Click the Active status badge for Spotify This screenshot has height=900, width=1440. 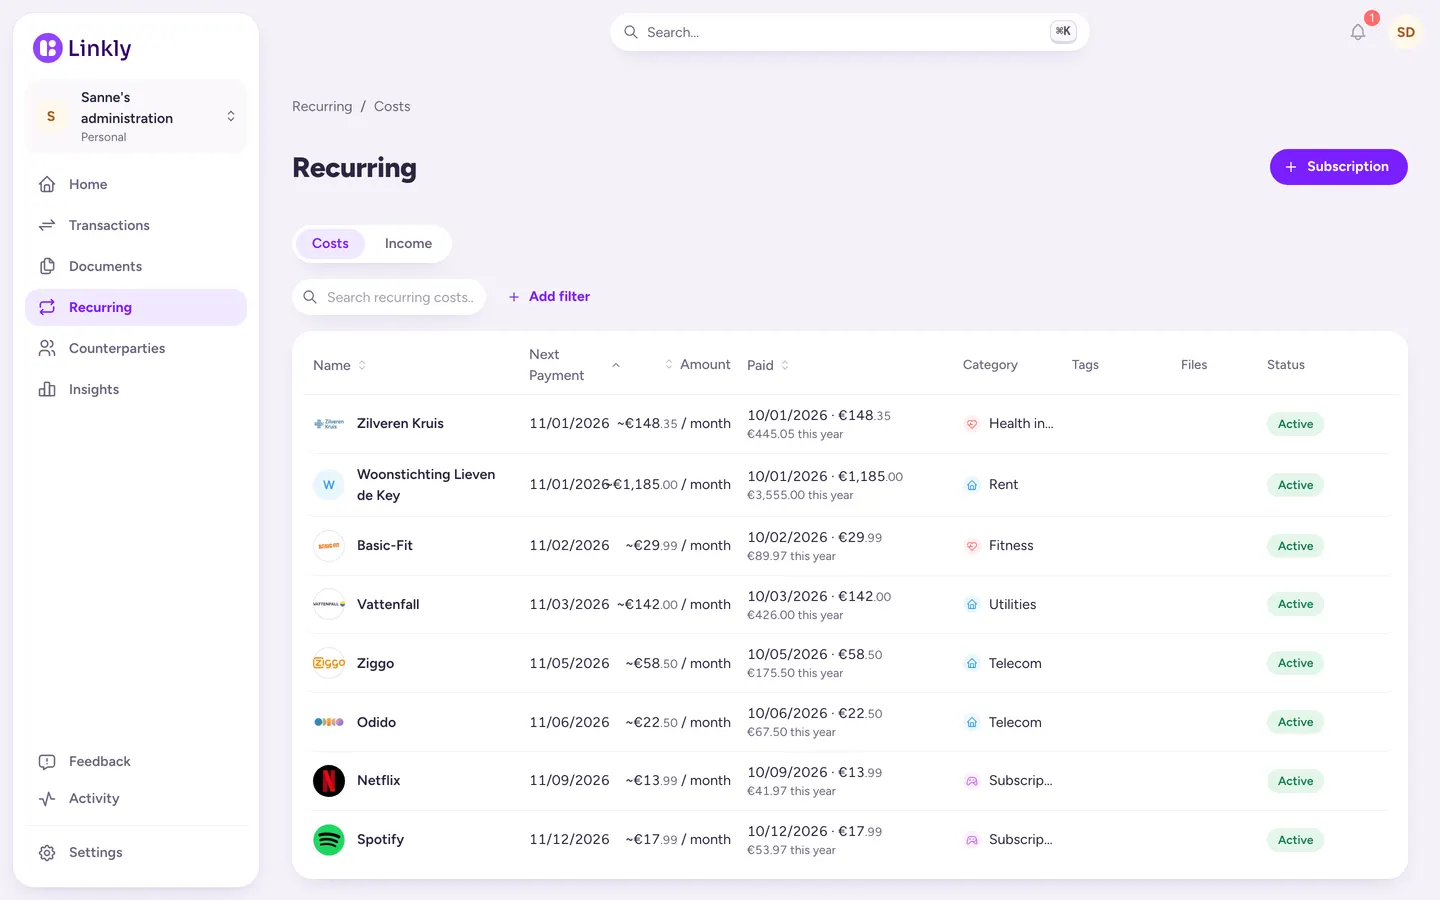(1295, 840)
